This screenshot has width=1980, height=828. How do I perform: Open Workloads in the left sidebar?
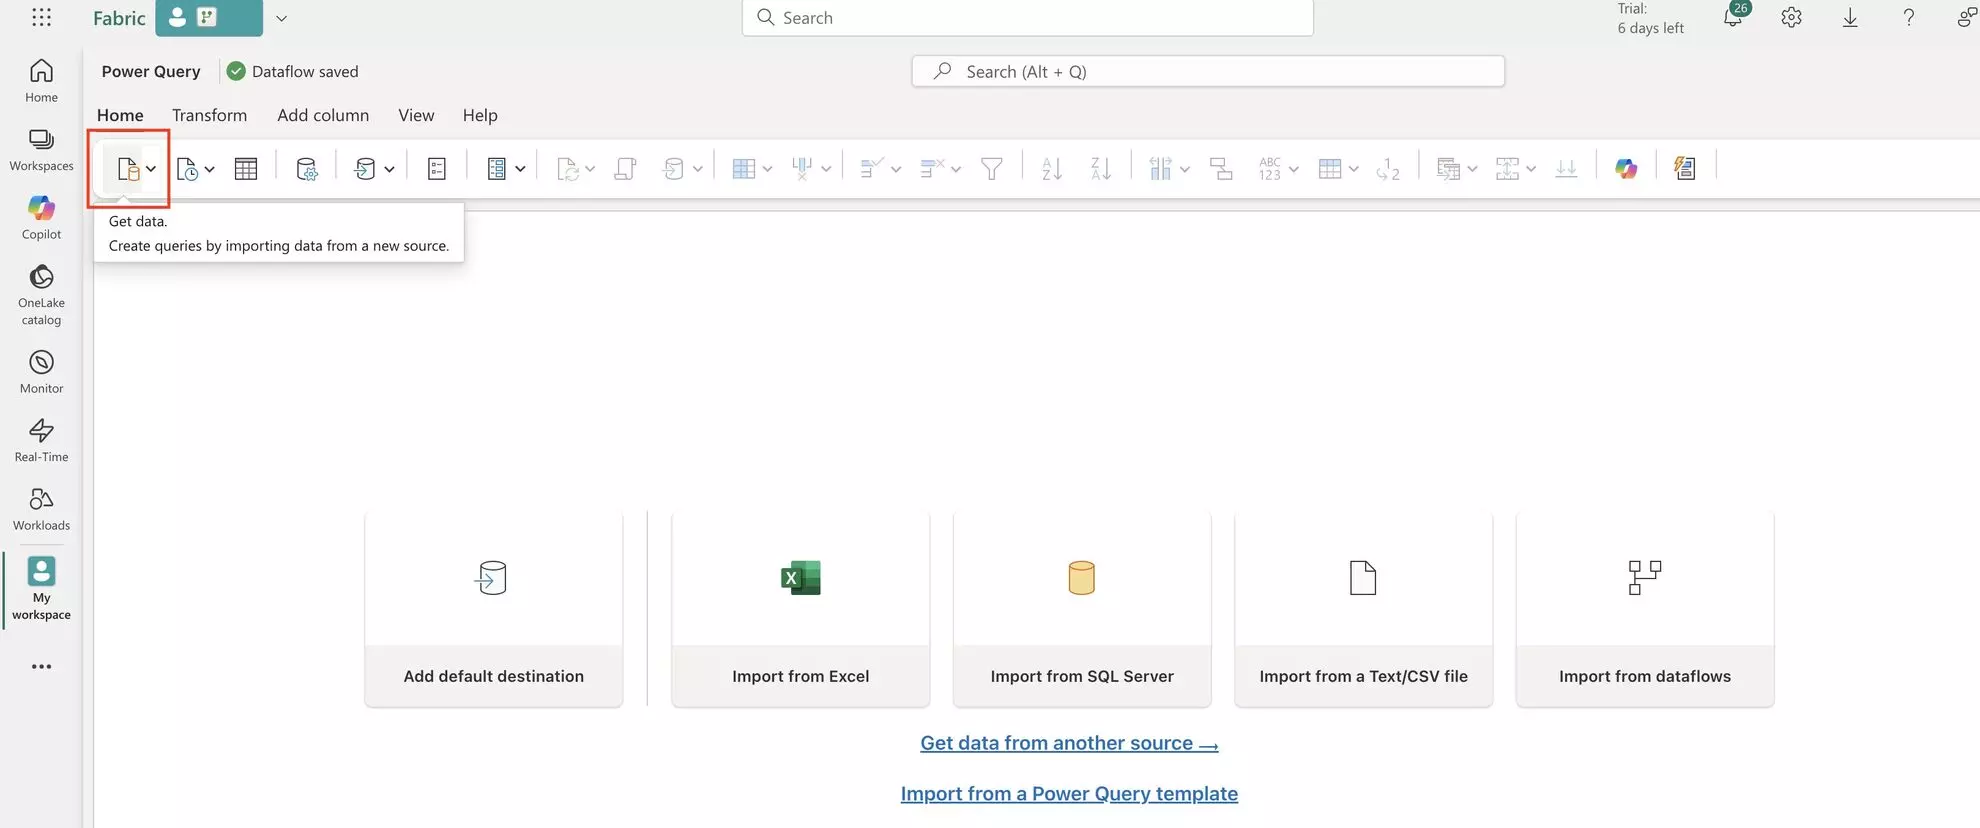41,509
